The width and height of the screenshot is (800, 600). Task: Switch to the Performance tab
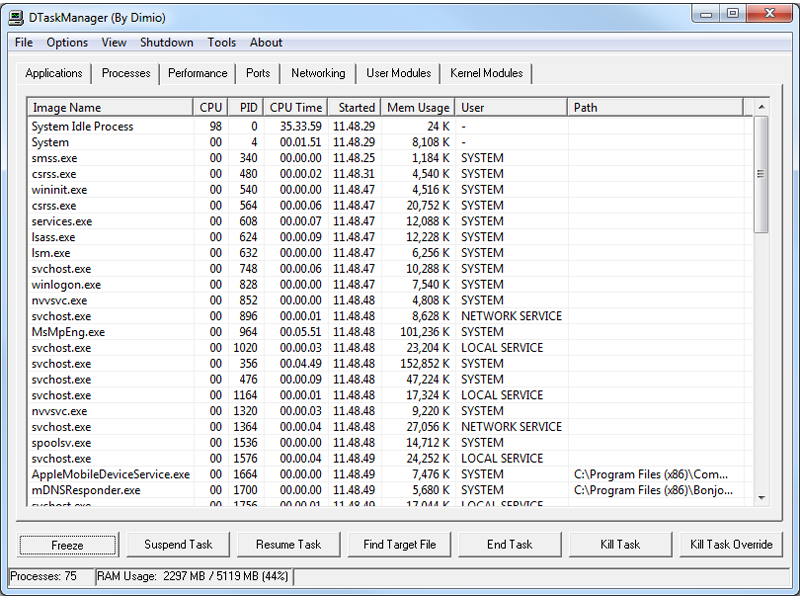(x=197, y=73)
